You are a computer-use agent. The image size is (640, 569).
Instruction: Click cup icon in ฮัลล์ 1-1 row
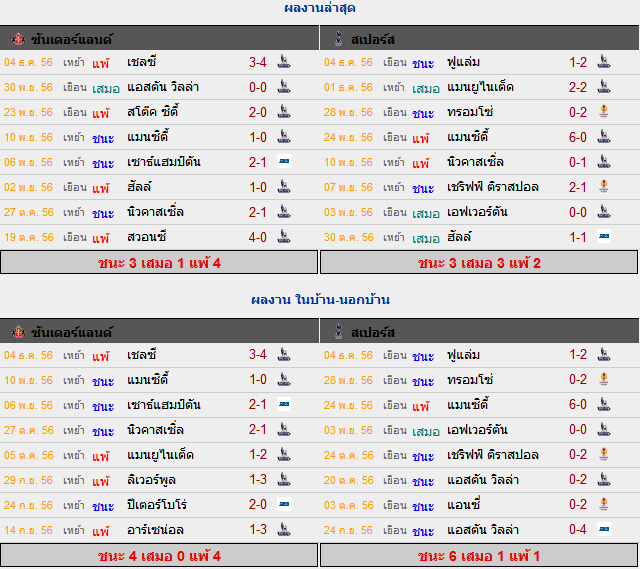click(x=604, y=237)
